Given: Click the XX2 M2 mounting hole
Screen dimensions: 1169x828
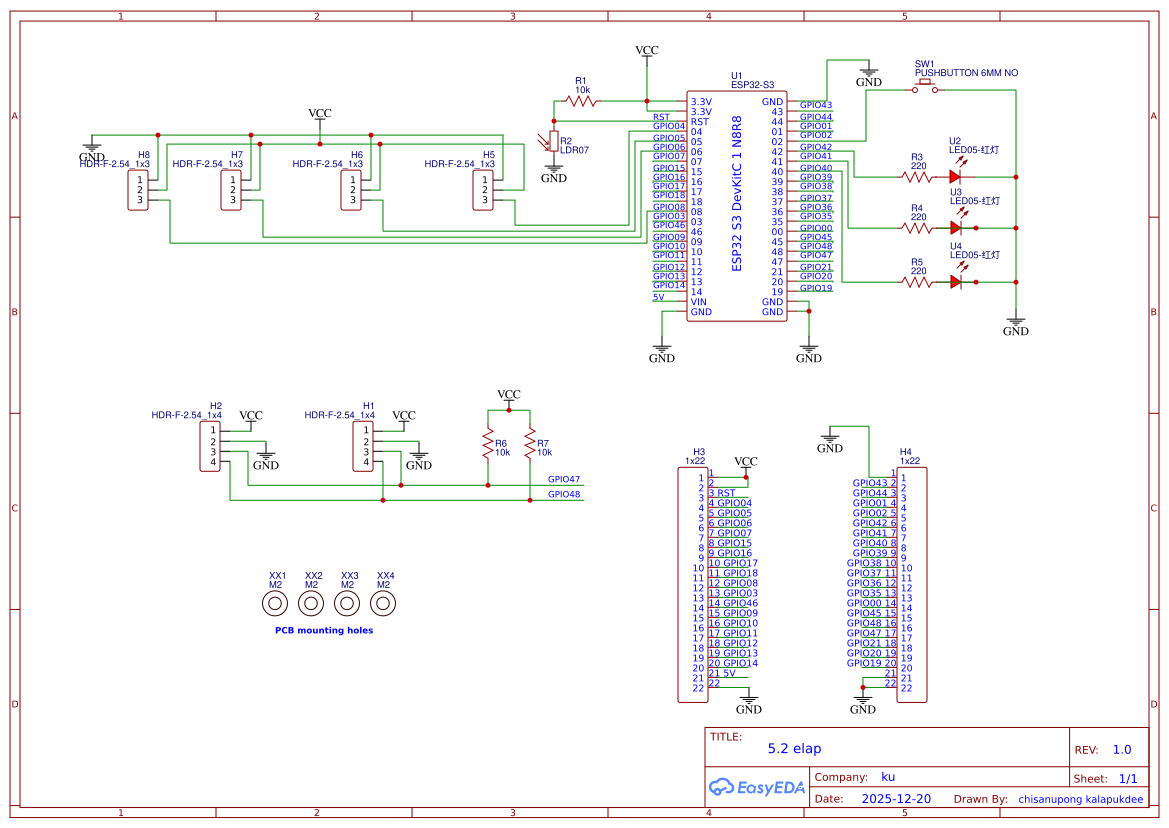Looking at the screenshot, I should [311, 603].
